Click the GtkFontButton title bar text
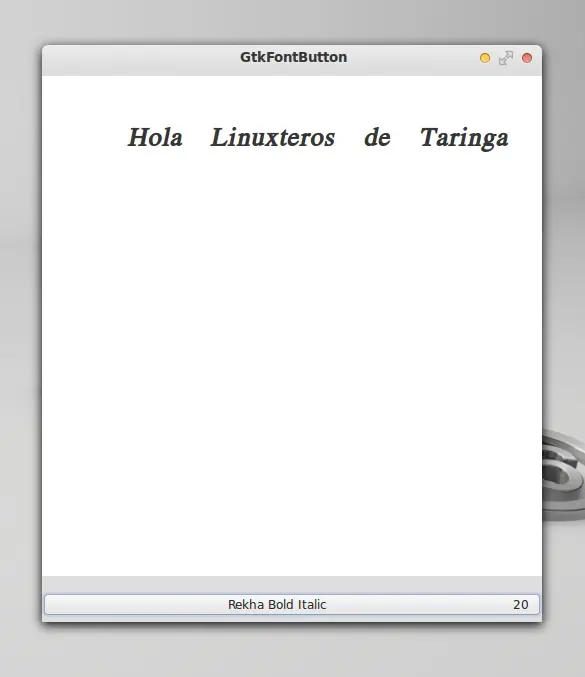This screenshot has width=585, height=677. pos(294,57)
